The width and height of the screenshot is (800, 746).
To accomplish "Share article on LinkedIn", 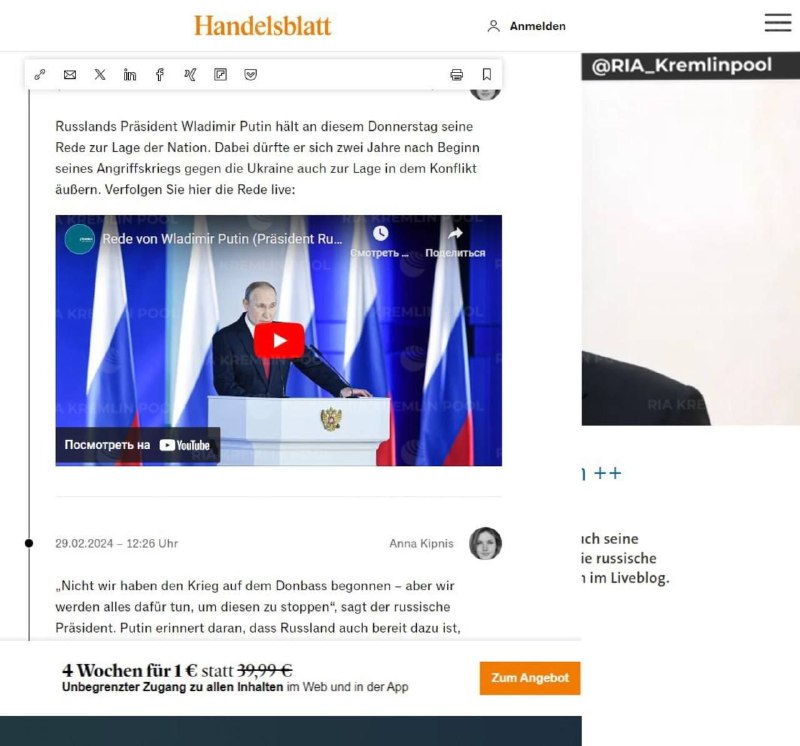I will click(130, 75).
